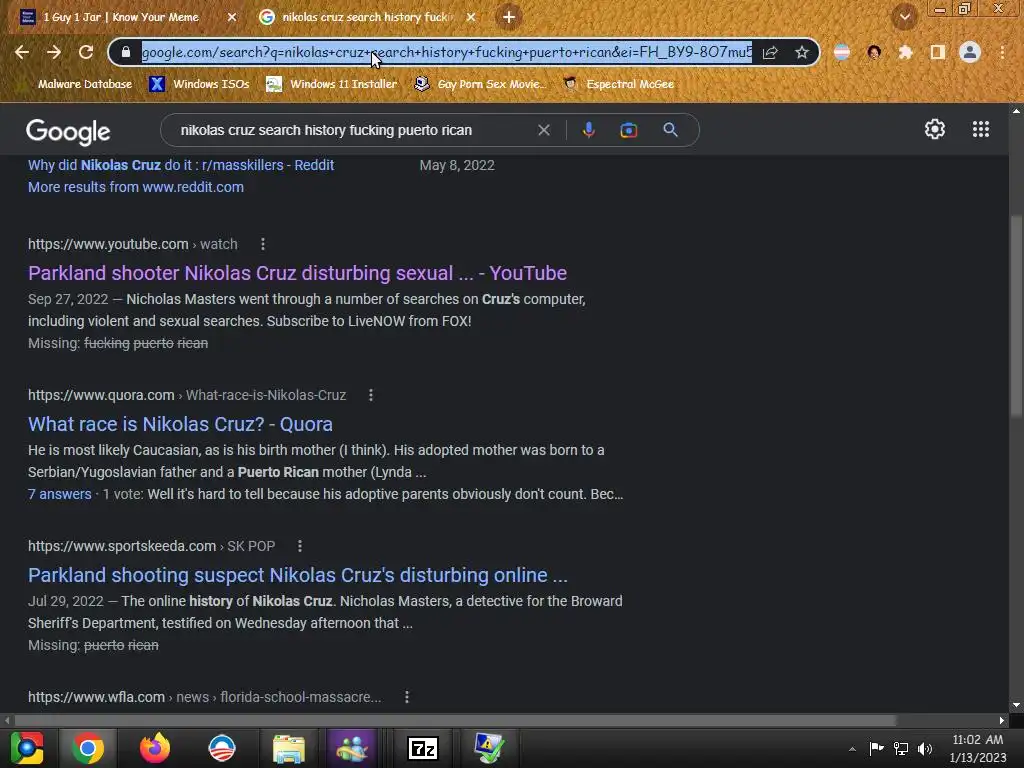The width and height of the screenshot is (1024, 768).
Task: Switch to the 1 Guy 1 Jar tab
Action: [121, 17]
